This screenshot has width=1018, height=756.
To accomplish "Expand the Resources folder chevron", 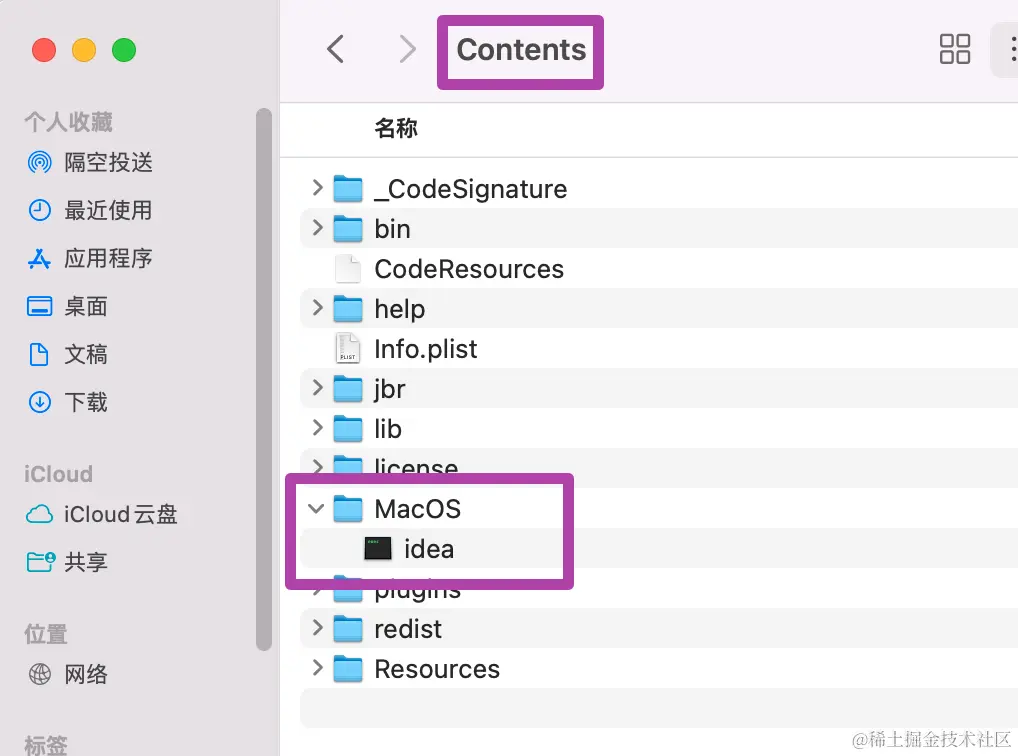I will tap(317, 668).
